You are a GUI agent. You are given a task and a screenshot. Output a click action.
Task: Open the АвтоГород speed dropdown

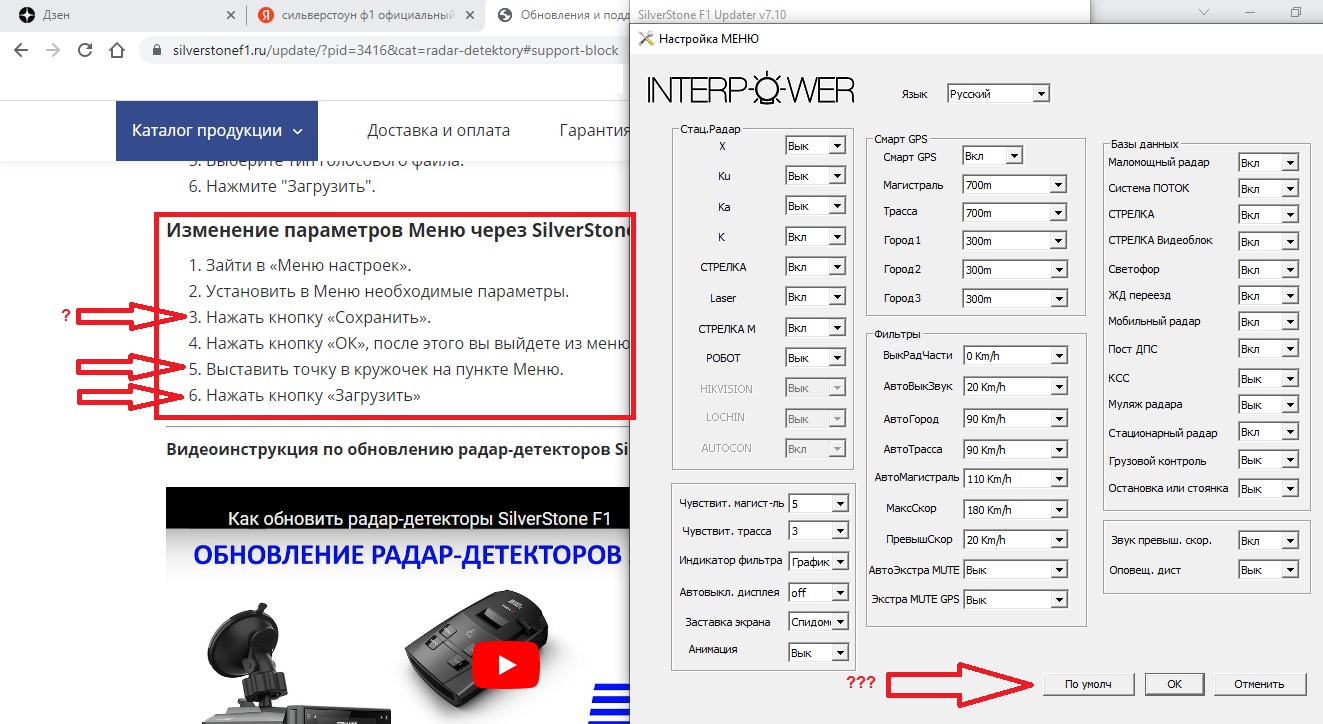pos(1014,418)
